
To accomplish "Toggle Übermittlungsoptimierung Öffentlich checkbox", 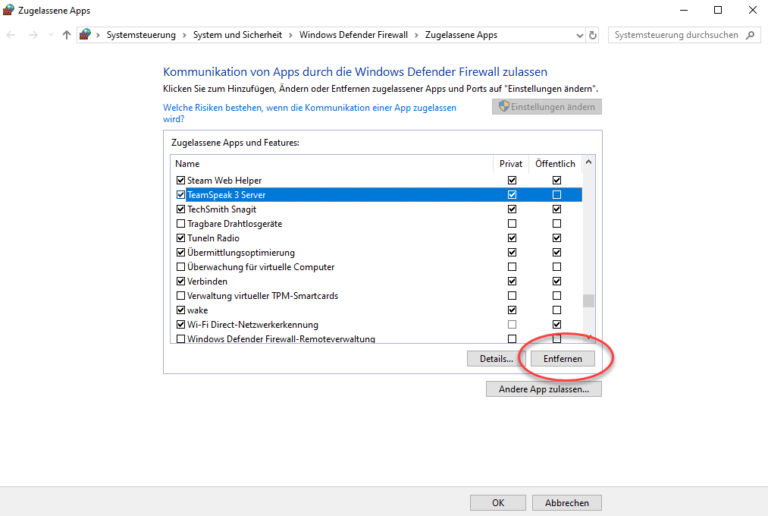I will click(556, 253).
